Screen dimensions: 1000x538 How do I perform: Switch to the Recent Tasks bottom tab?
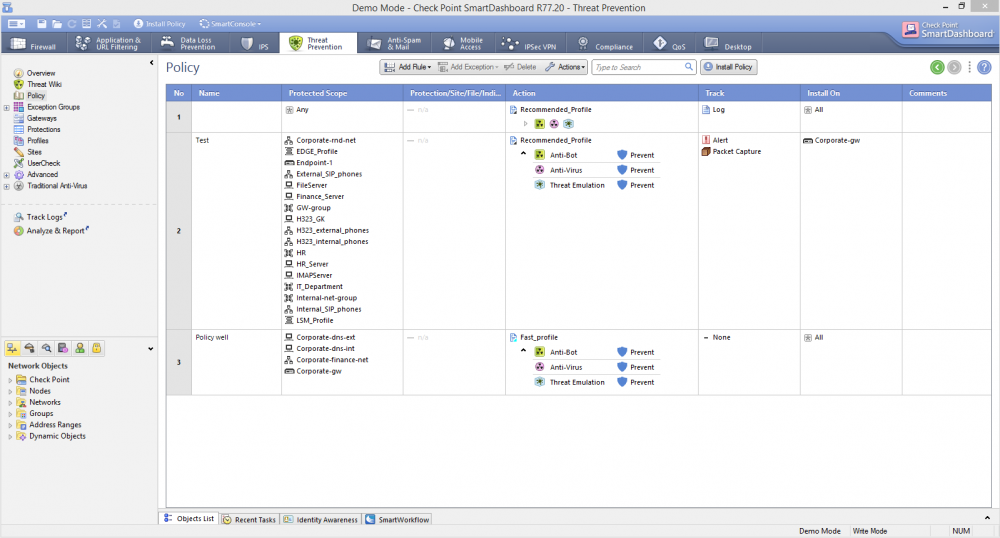pos(249,520)
